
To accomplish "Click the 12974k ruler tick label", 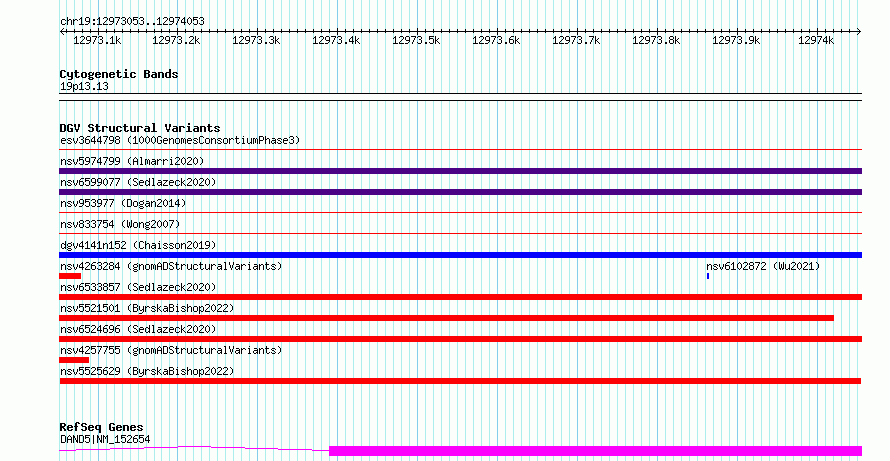I will pos(816,40).
